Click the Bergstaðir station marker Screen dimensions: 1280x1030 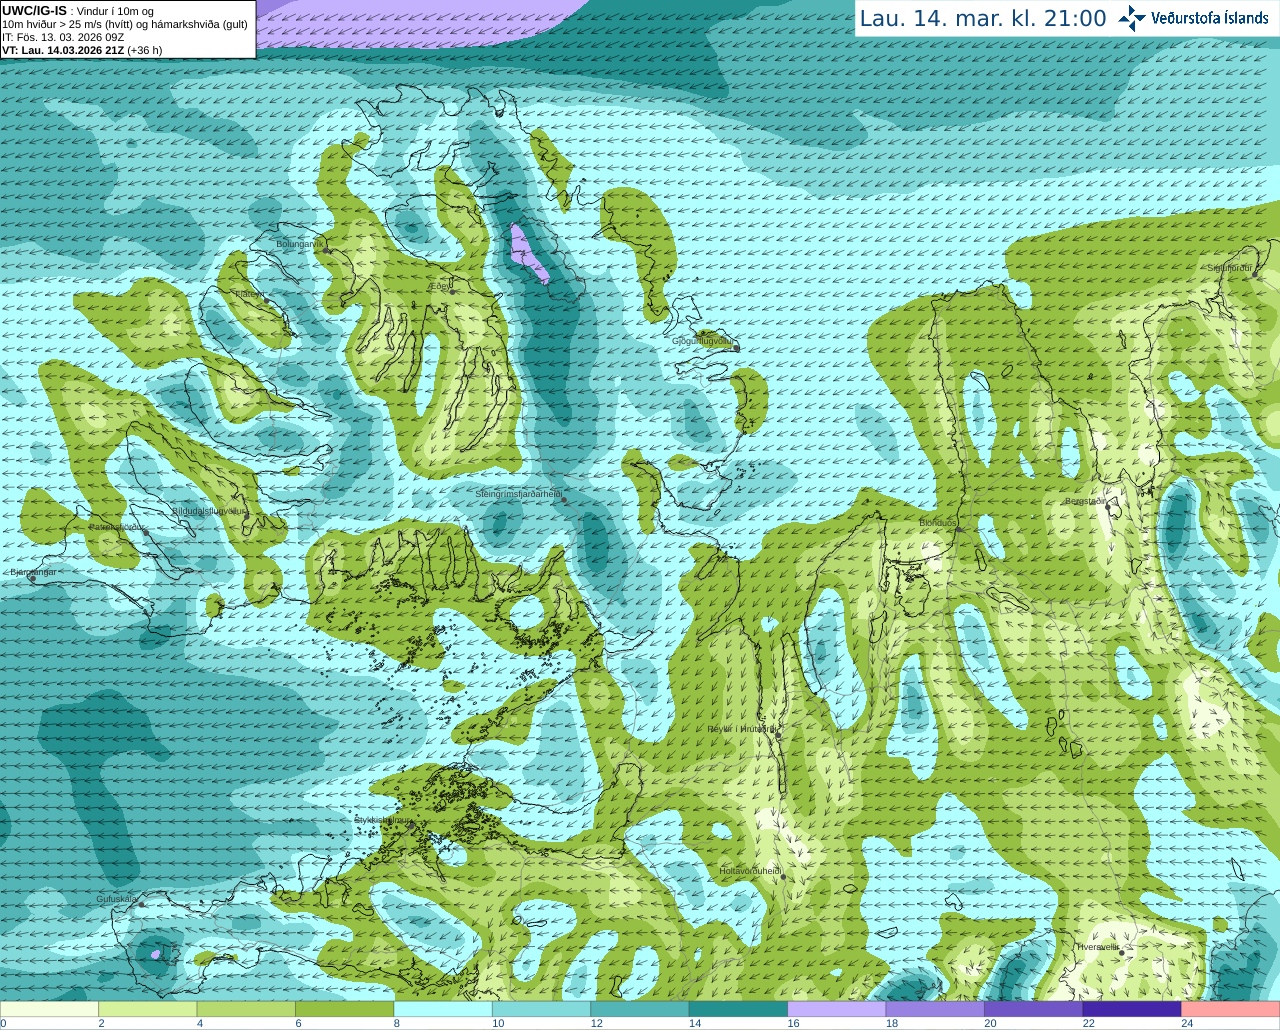pos(1108,508)
